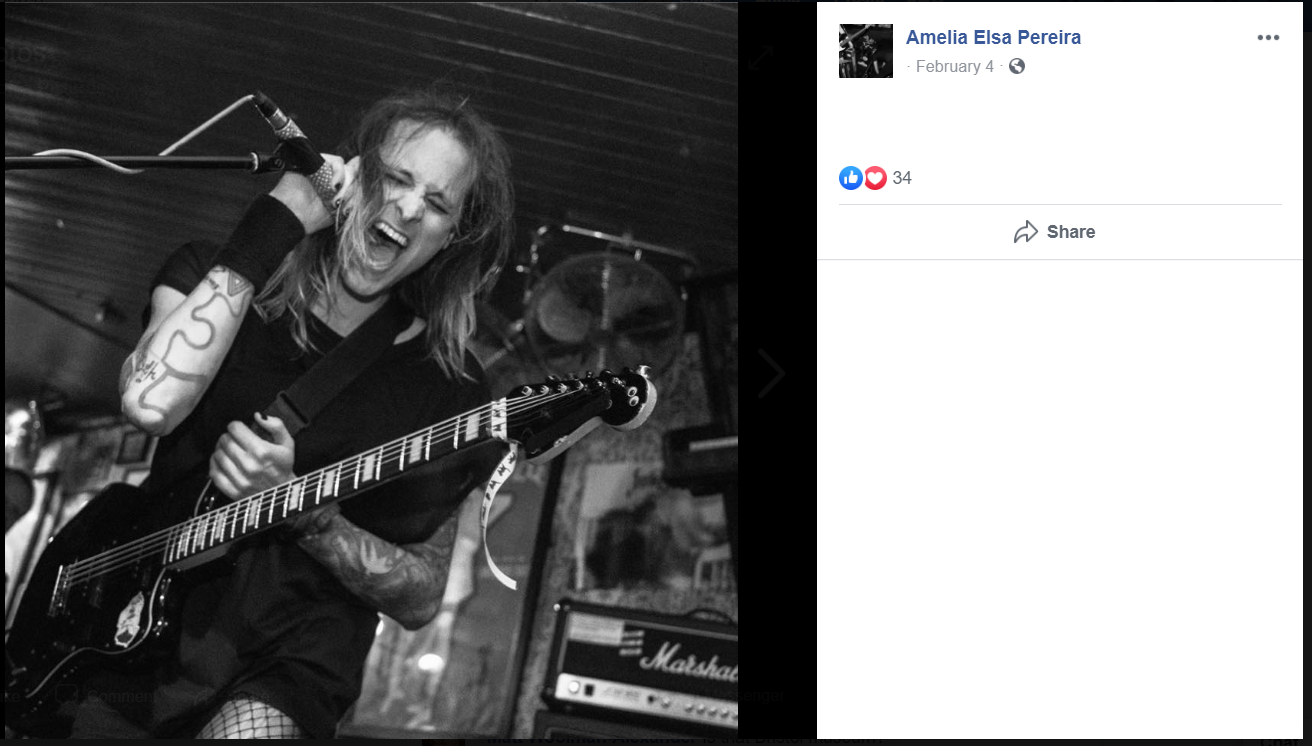The height and width of the screenshot is (746, 1312).
Task: Click the Share button label
Action: click(1071, 232)
